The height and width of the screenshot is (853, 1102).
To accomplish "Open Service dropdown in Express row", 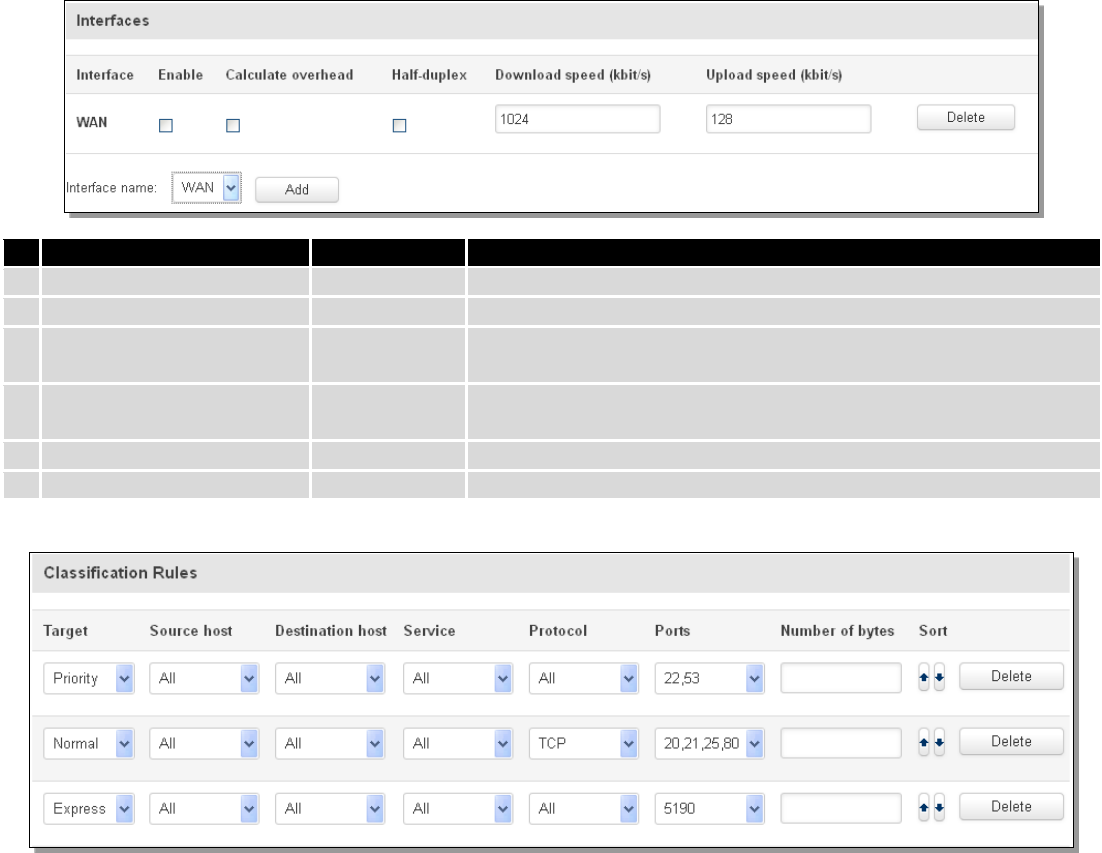I will coord(458,809).
